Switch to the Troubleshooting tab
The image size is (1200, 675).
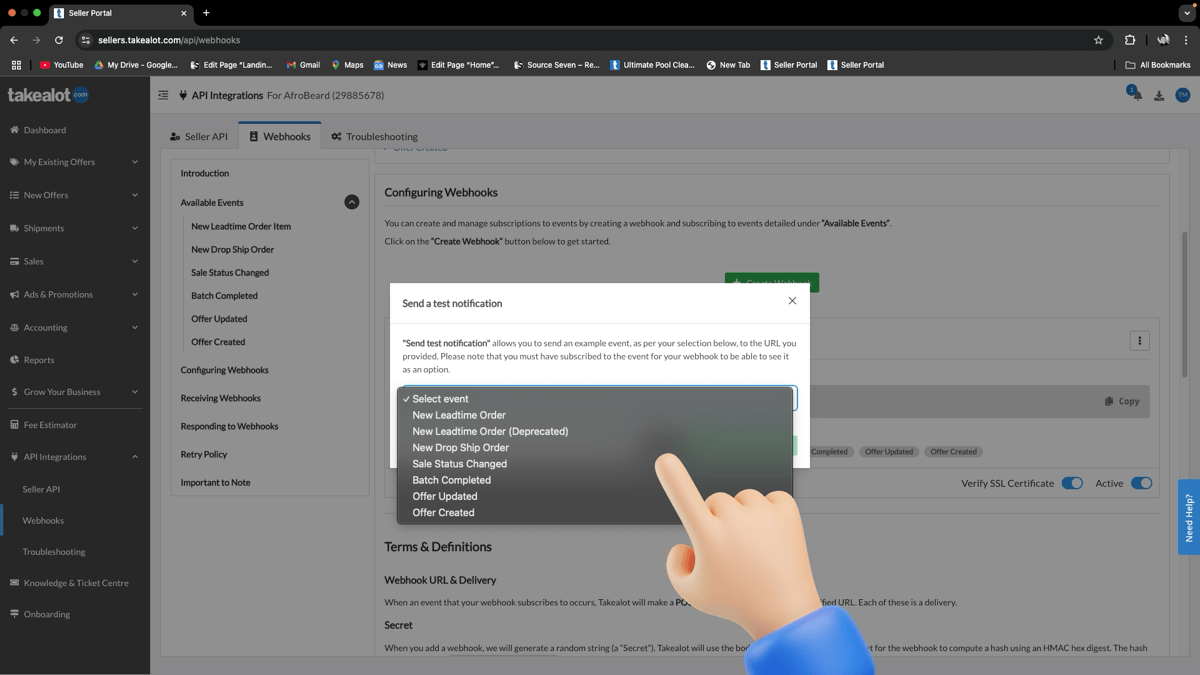374,136
